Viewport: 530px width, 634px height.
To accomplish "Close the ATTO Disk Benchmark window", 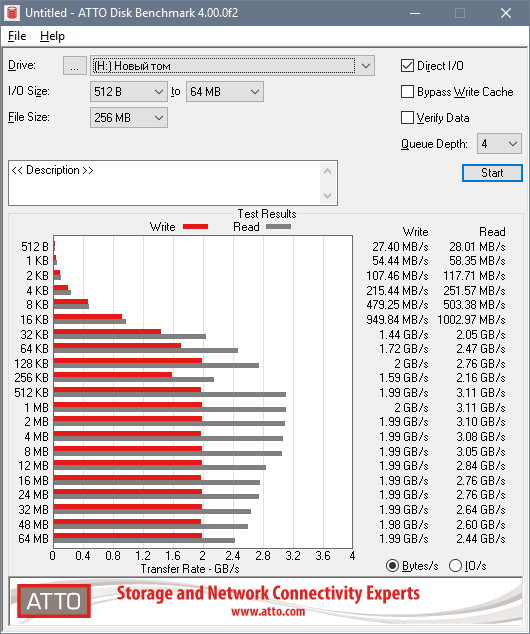I will coord(506,13).
